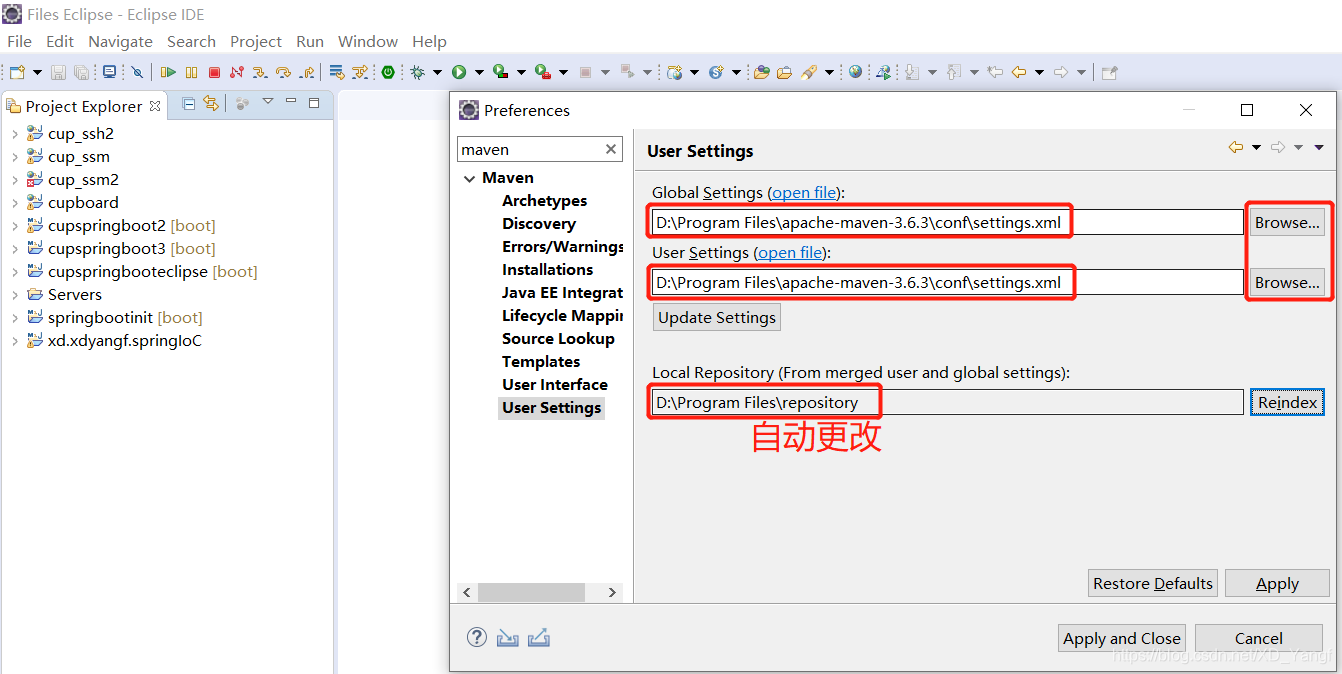Open the Run menu
1342x674 pixels.
click(310, 41)
